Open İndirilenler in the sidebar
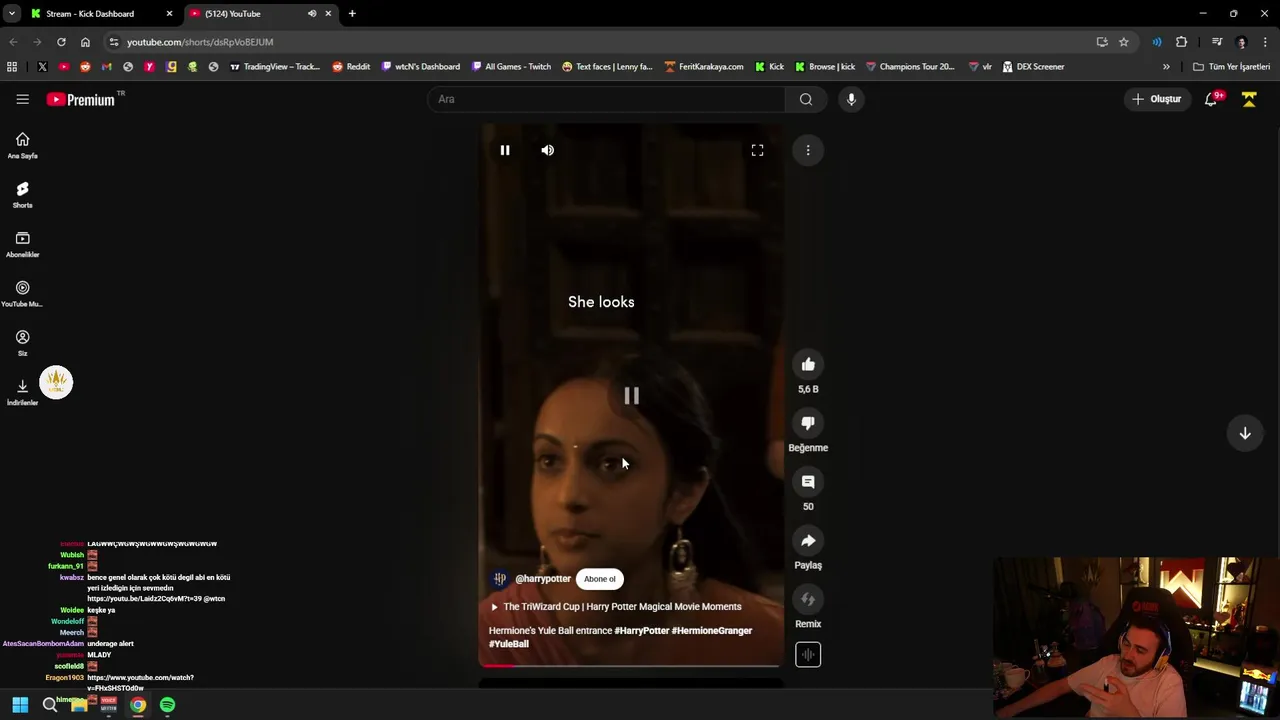This screenshot has width=1280, height=720. (22, 393)
